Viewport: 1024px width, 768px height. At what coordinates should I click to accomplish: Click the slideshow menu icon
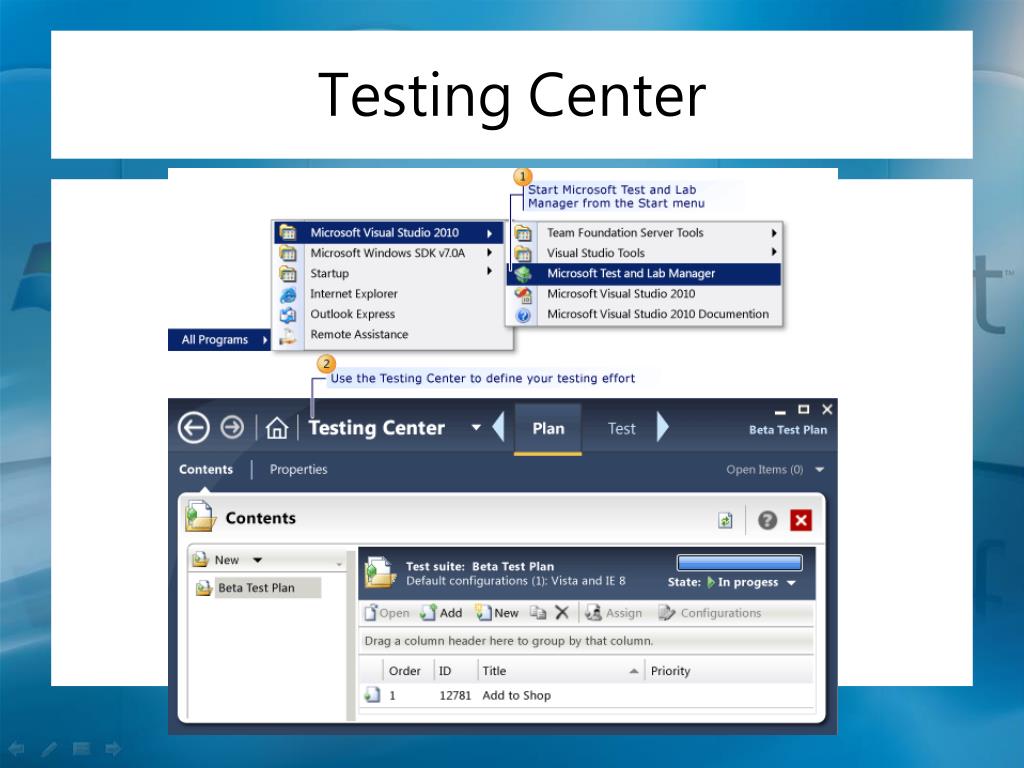pos(81,748)
